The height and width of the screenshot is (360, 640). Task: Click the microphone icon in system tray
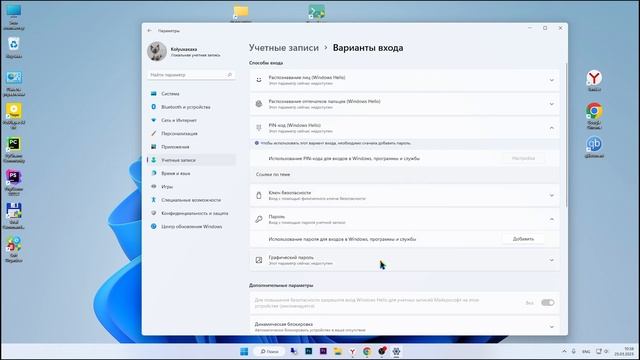click(573, 351)
